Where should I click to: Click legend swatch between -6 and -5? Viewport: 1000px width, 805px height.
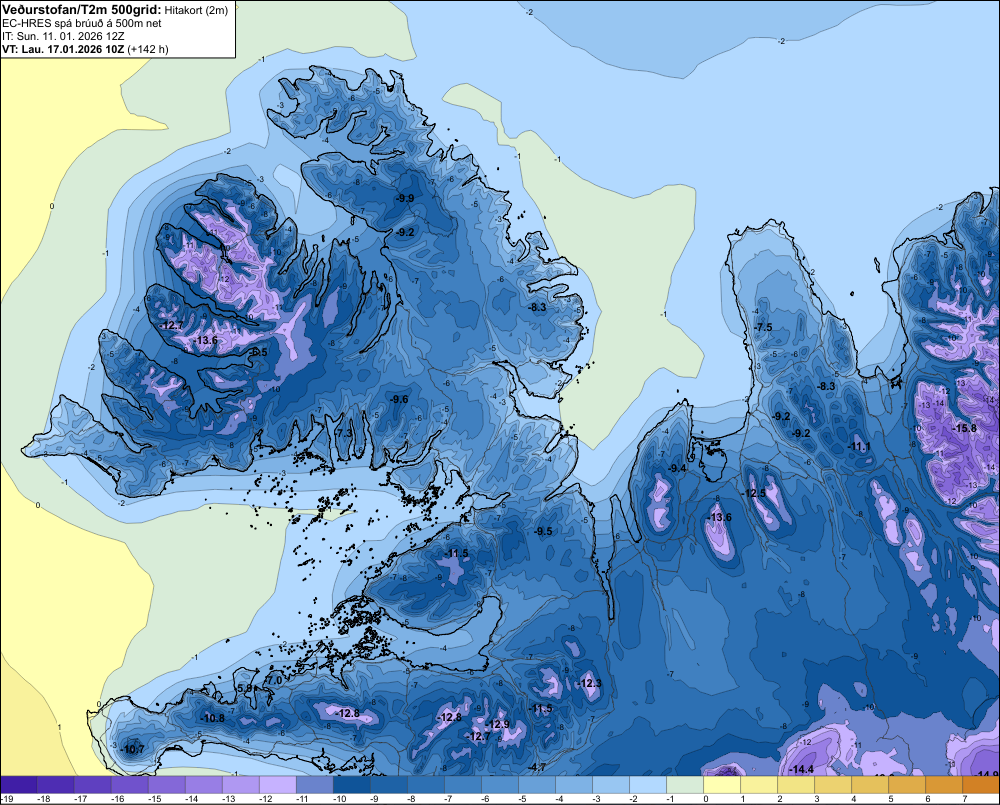[499, 785]
